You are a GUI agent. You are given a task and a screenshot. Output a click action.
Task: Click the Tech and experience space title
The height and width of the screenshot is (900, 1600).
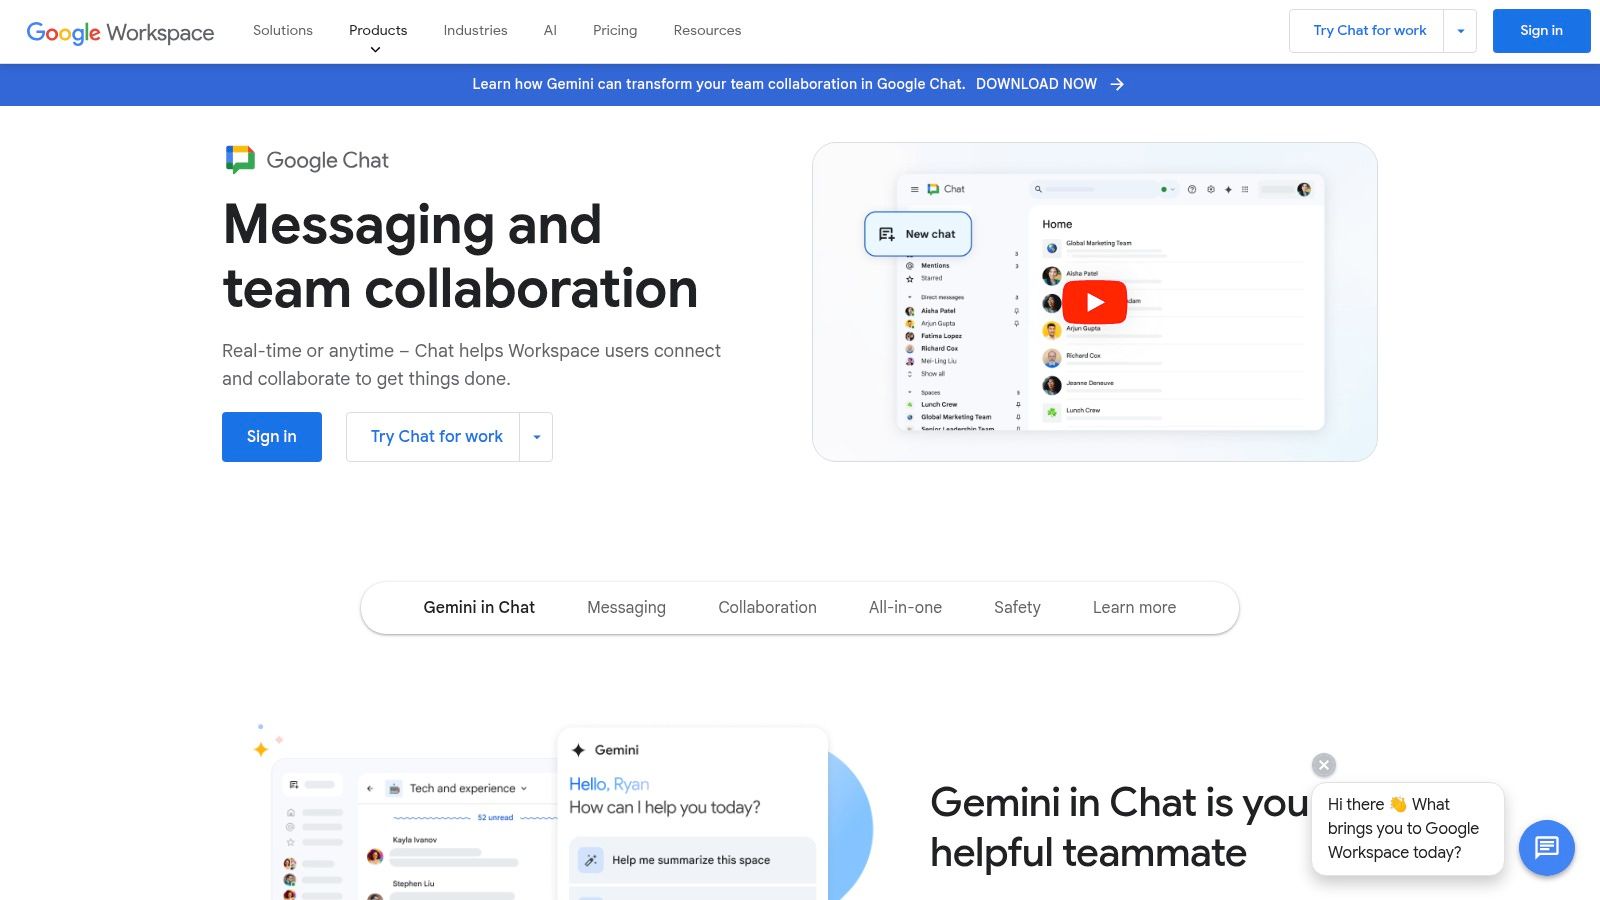(462, 788)
